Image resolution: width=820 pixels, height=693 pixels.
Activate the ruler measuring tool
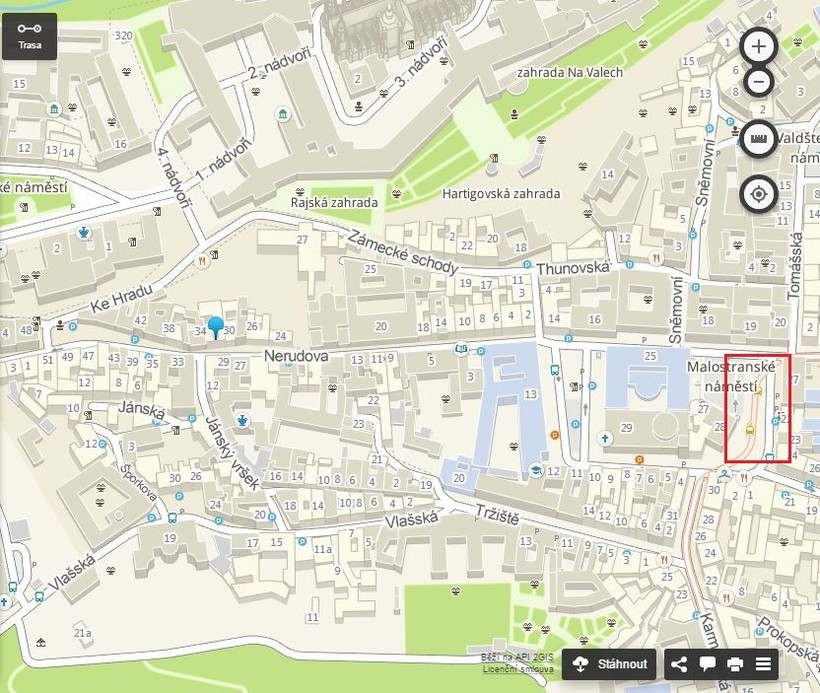click(758, 139)
